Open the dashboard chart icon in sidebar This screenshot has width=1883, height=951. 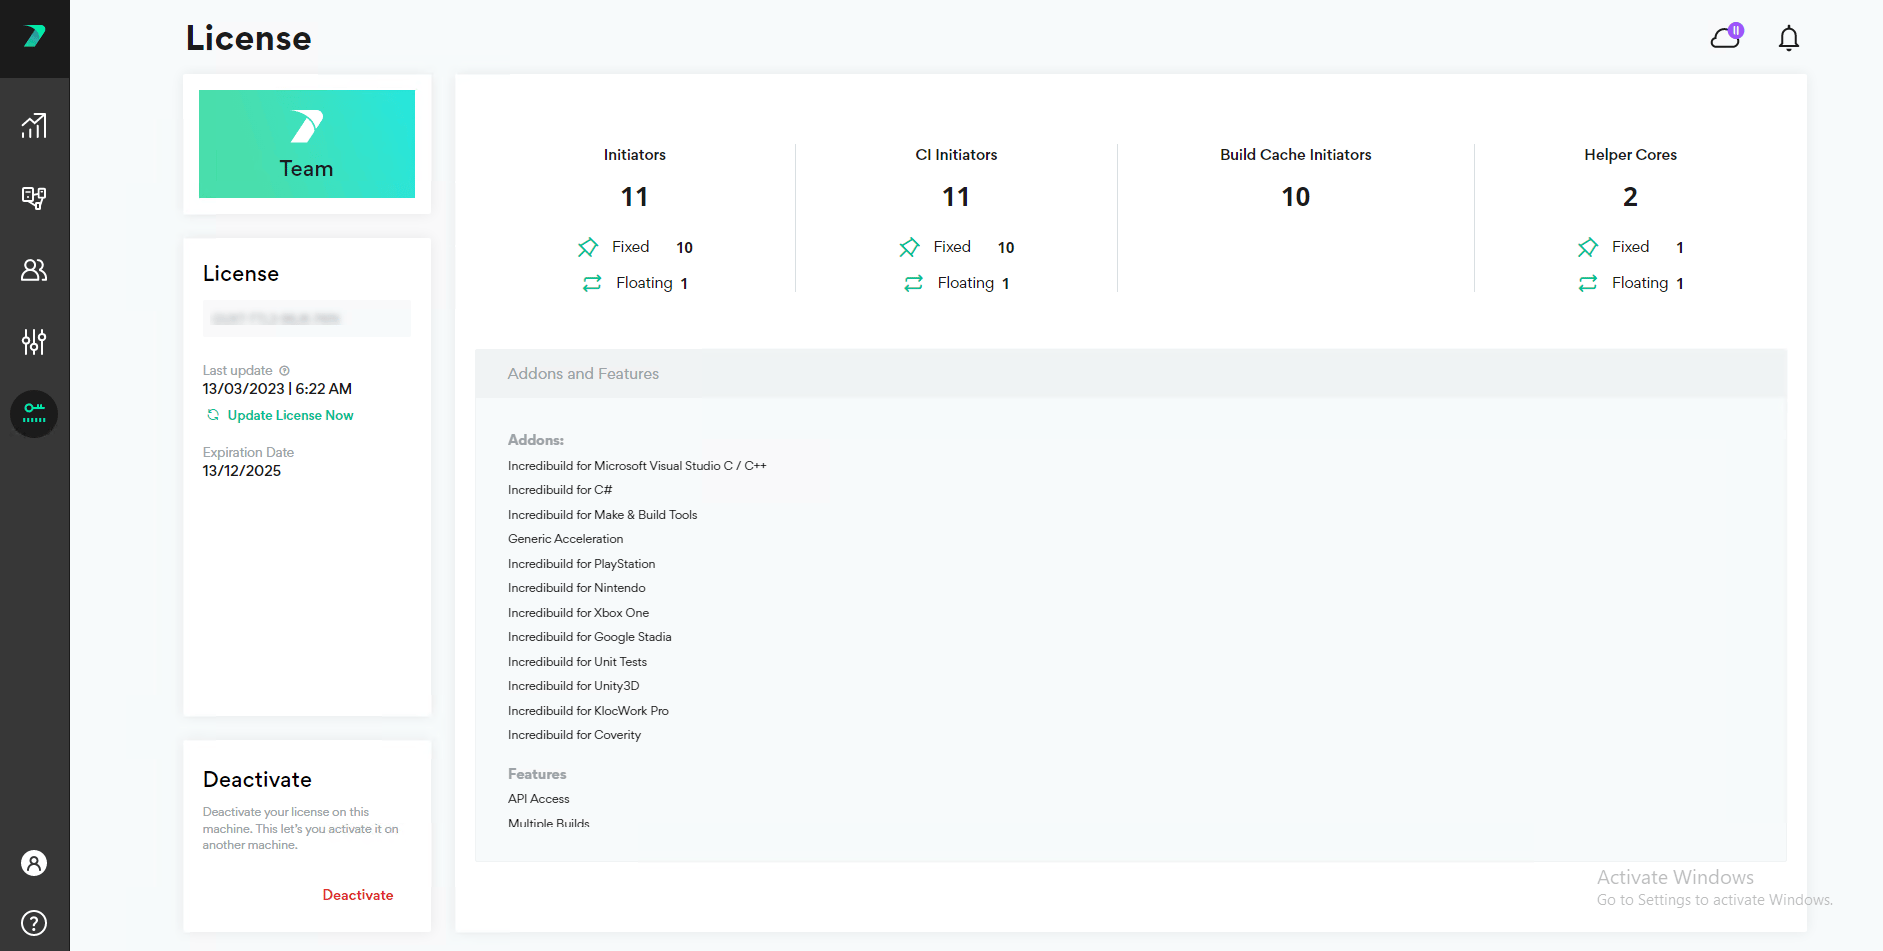34,126
